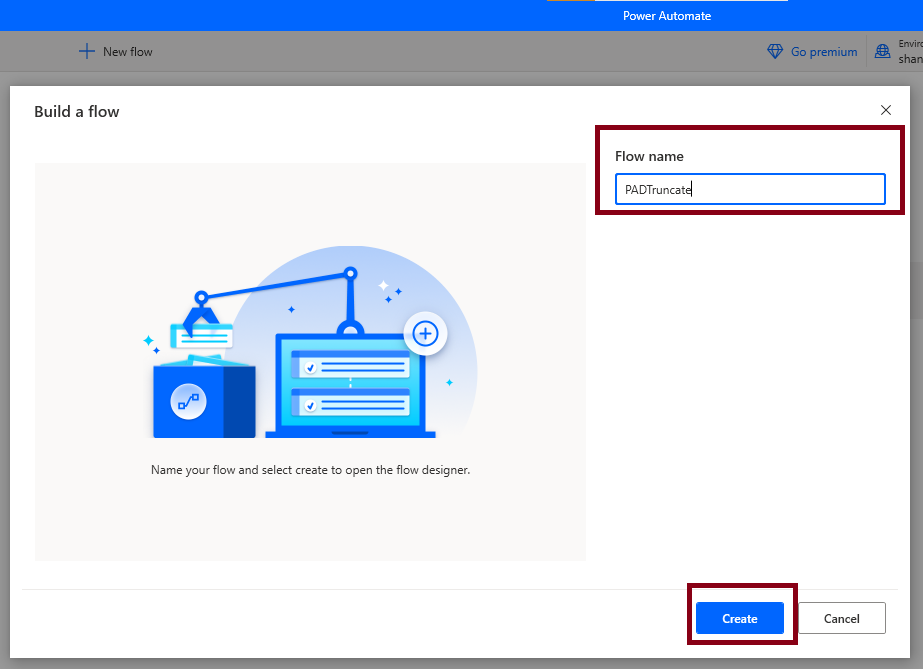Select the Power Automate header tab
Screen dimensions: 923x669
click(667, 15)
